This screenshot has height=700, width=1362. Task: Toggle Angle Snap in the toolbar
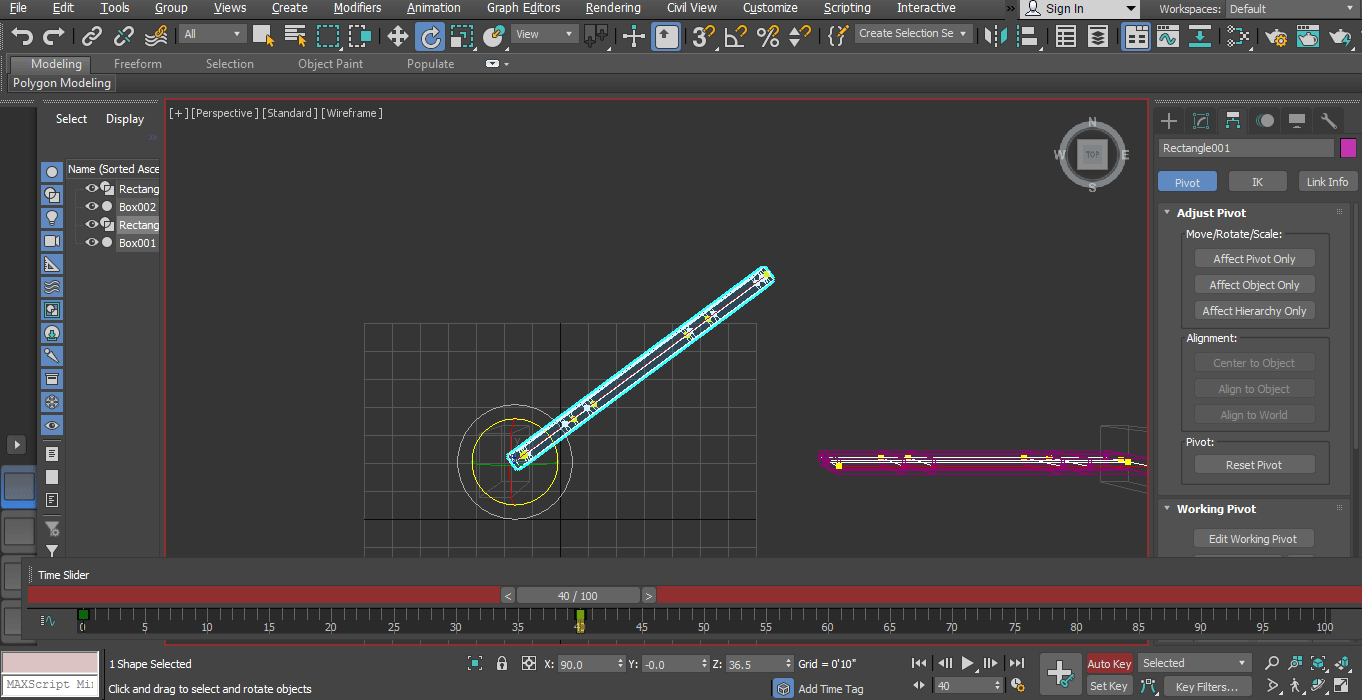point(735,37)
